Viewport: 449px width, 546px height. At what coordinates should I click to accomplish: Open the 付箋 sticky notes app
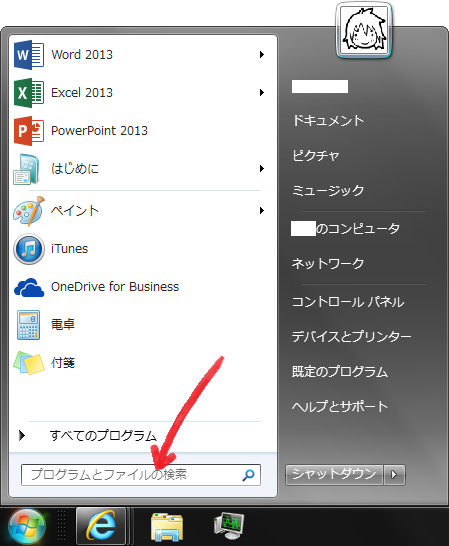[139, 363]
